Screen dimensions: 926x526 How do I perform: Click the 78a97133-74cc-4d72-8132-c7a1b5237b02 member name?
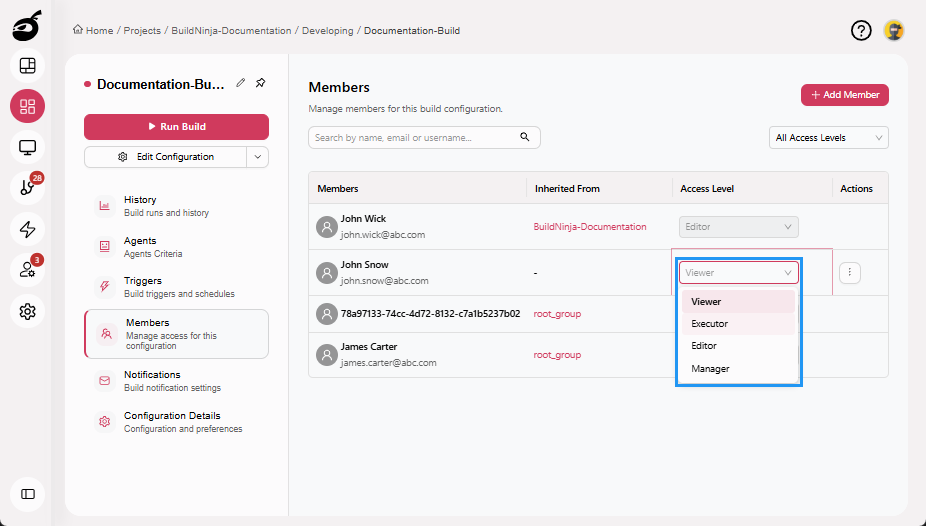[x=431, y=313]
